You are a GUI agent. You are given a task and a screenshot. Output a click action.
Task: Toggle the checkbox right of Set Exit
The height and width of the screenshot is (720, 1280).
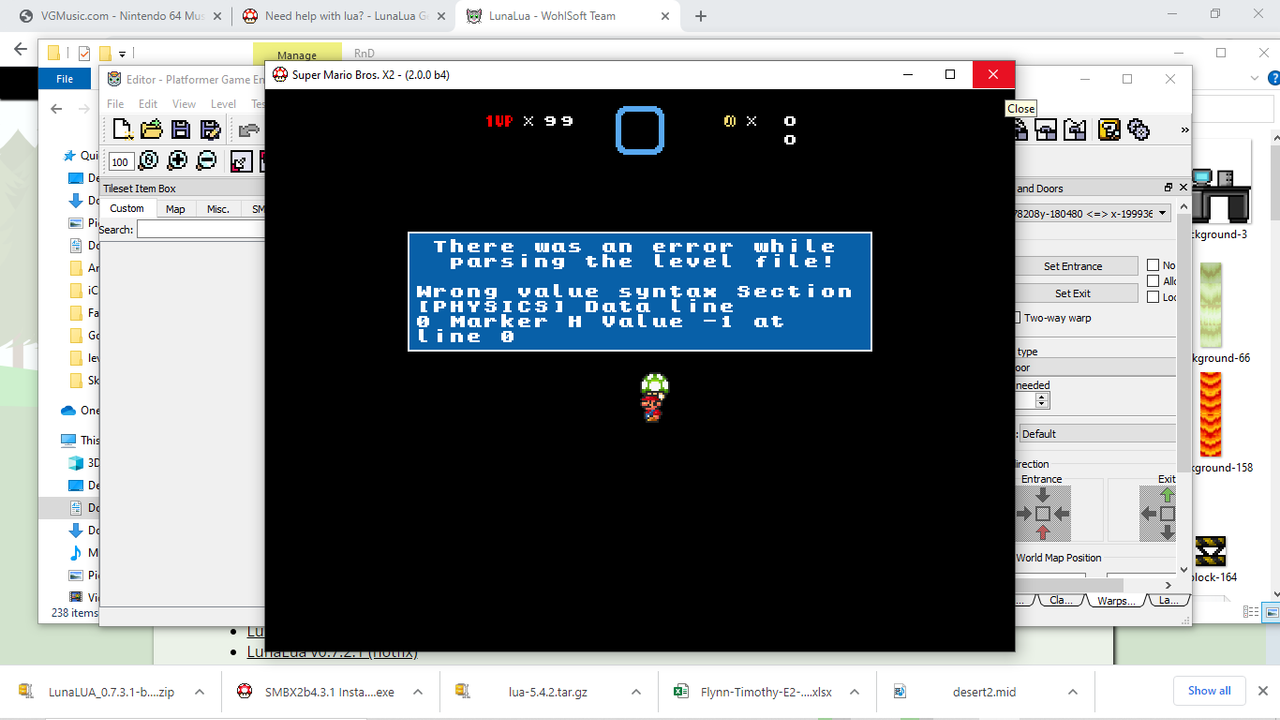pyautogui.click(x=1153, y=297)
